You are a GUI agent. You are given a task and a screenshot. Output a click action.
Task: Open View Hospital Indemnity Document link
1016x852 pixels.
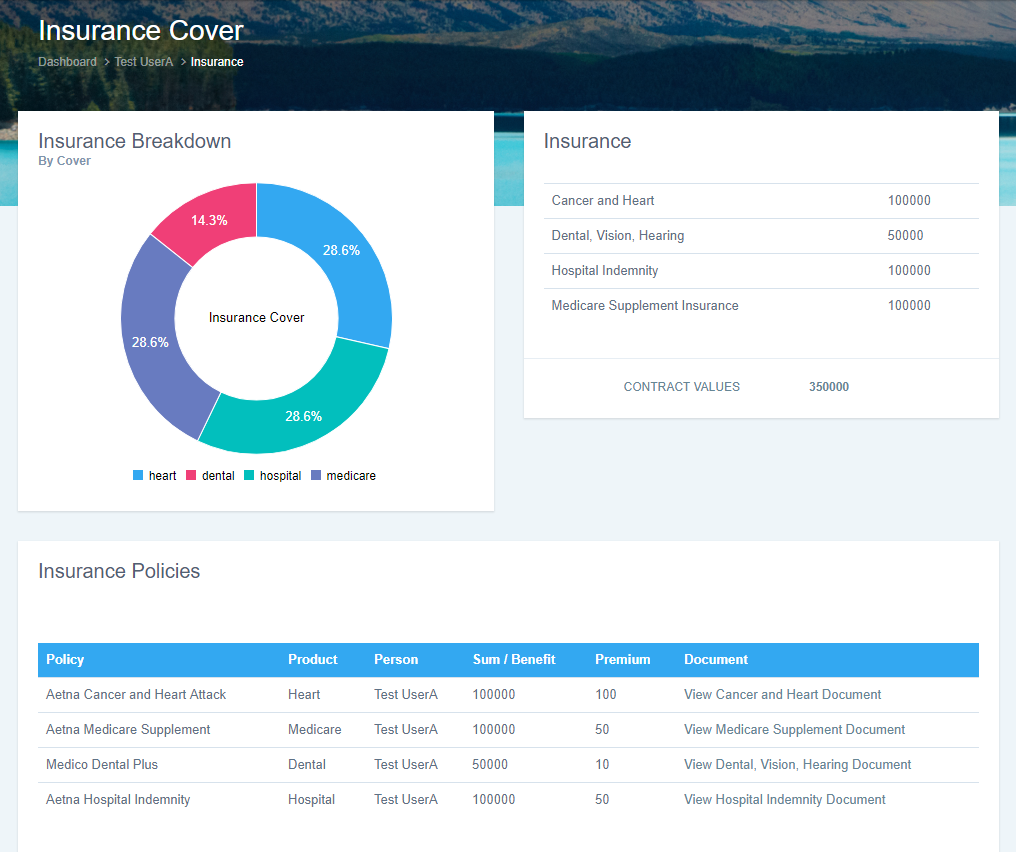(x=785, y=800)
